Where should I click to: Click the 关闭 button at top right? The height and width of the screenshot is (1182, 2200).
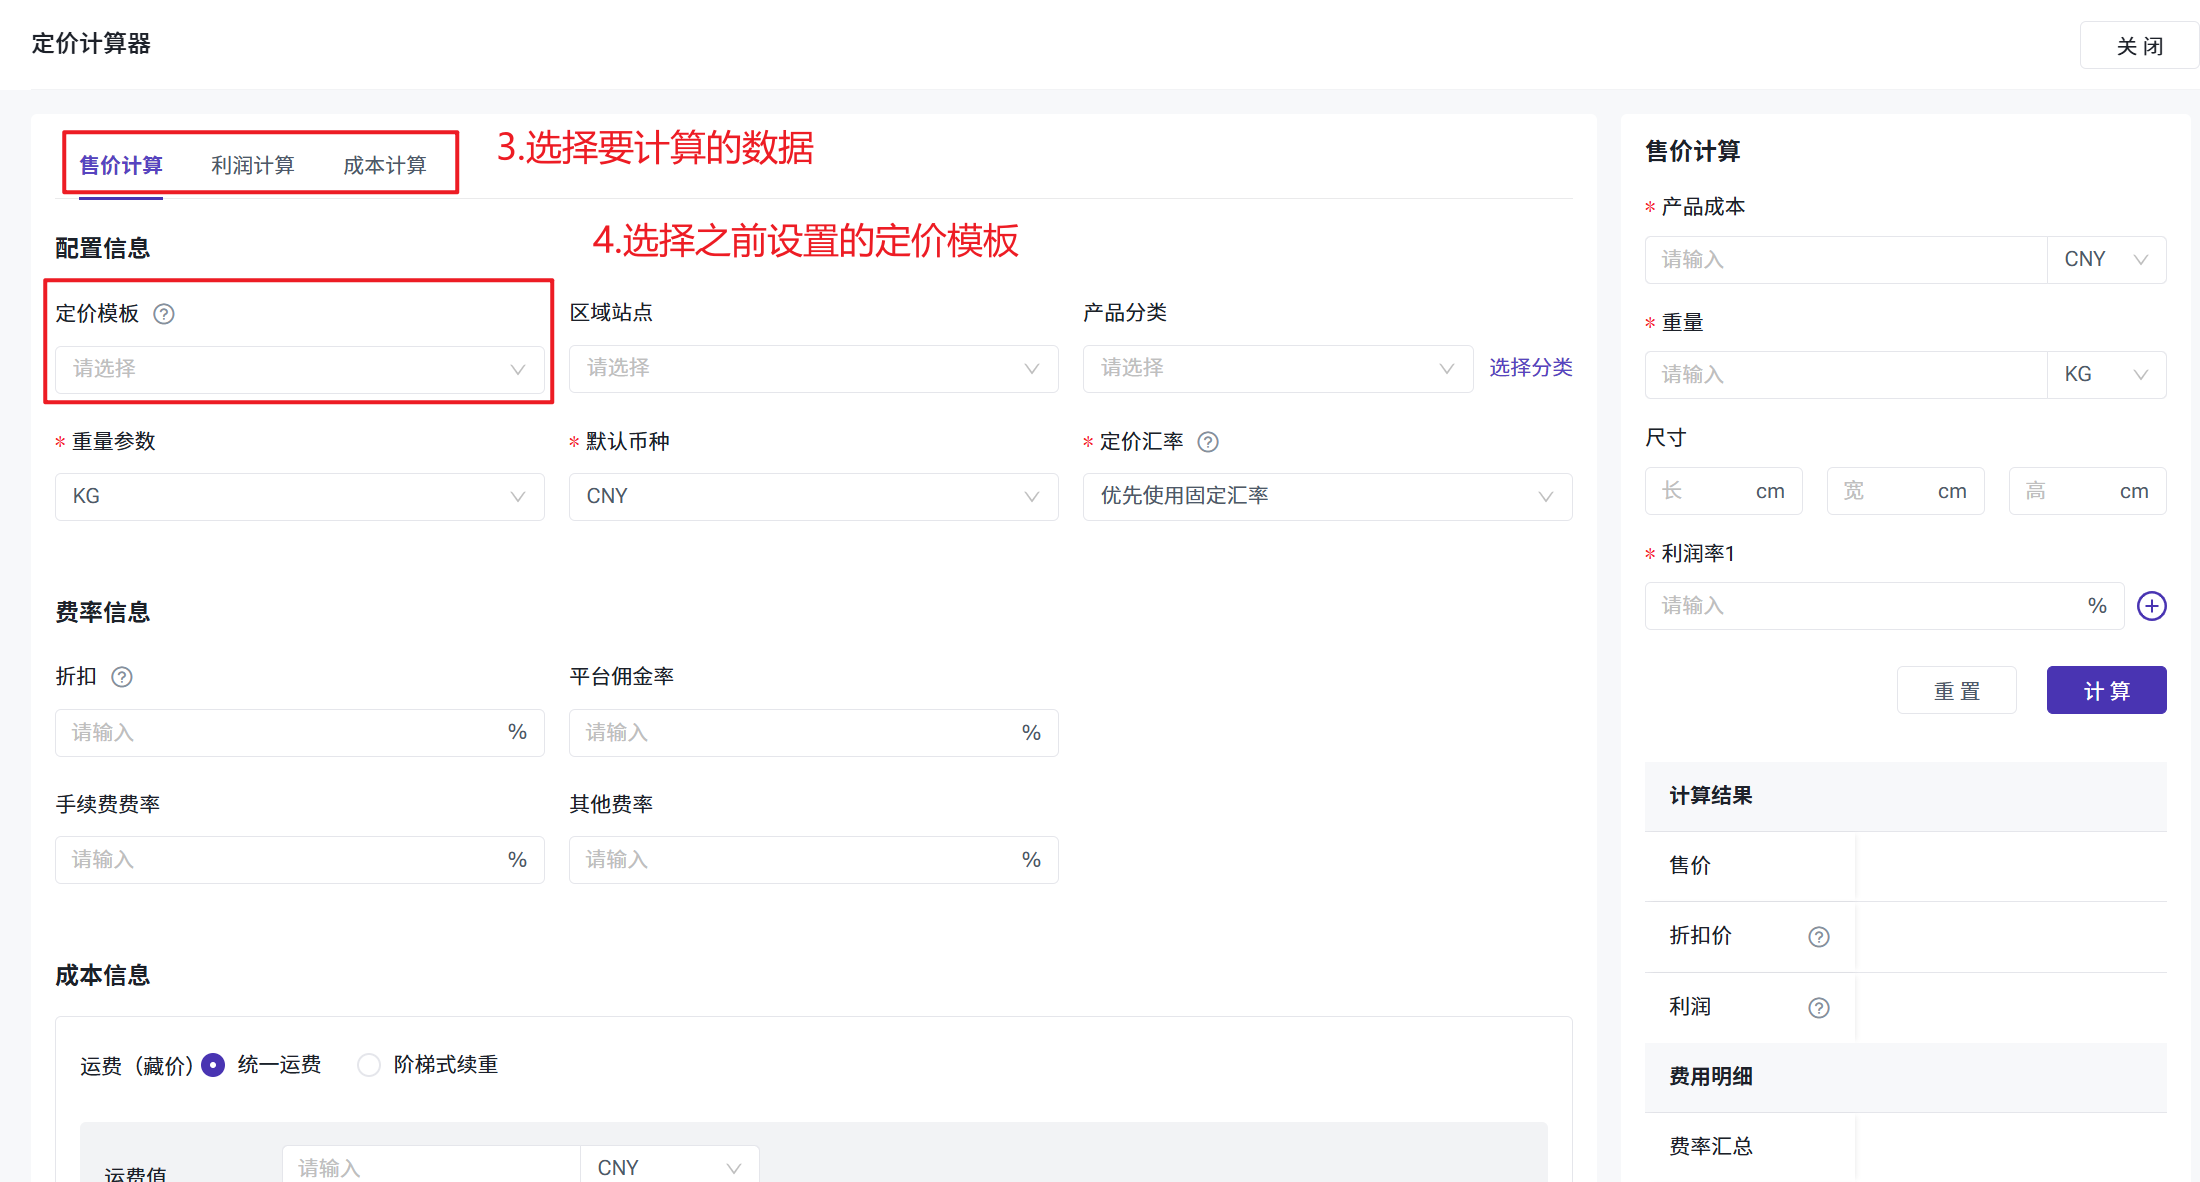tap(2138, 46)
